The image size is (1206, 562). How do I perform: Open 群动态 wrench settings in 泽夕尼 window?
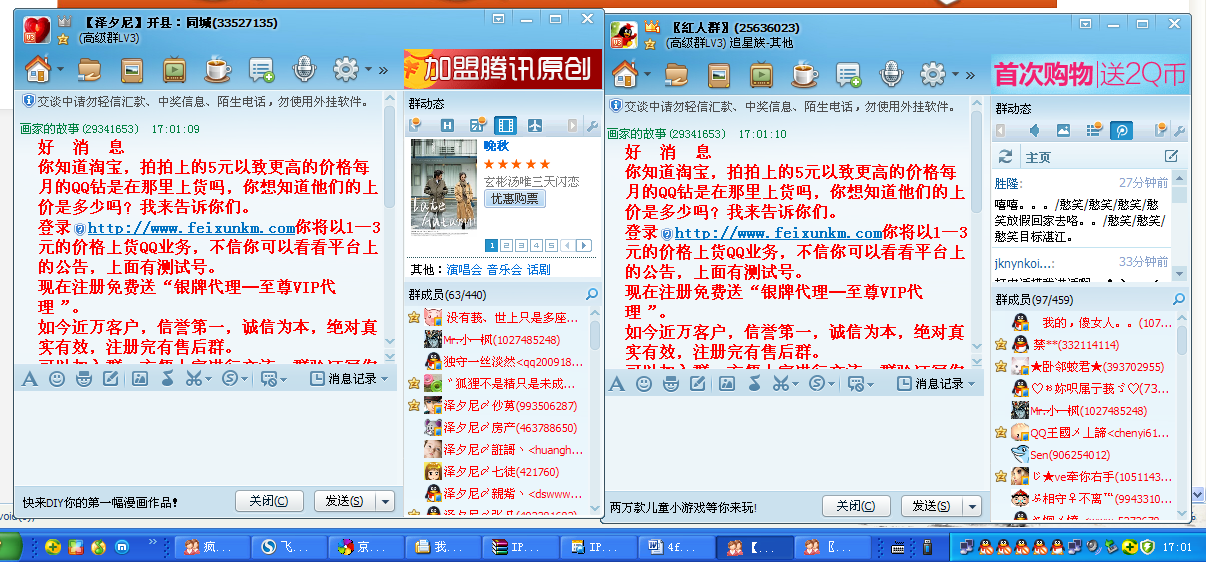592,126
